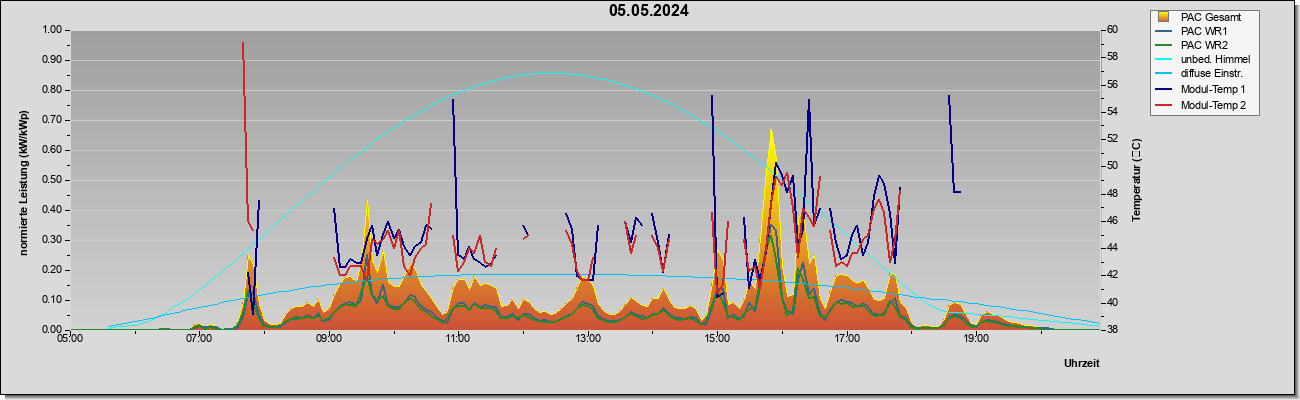Click the 15:00 time axis tick label
Screen dimensions: 1300x400
click(x=717, y=338)
